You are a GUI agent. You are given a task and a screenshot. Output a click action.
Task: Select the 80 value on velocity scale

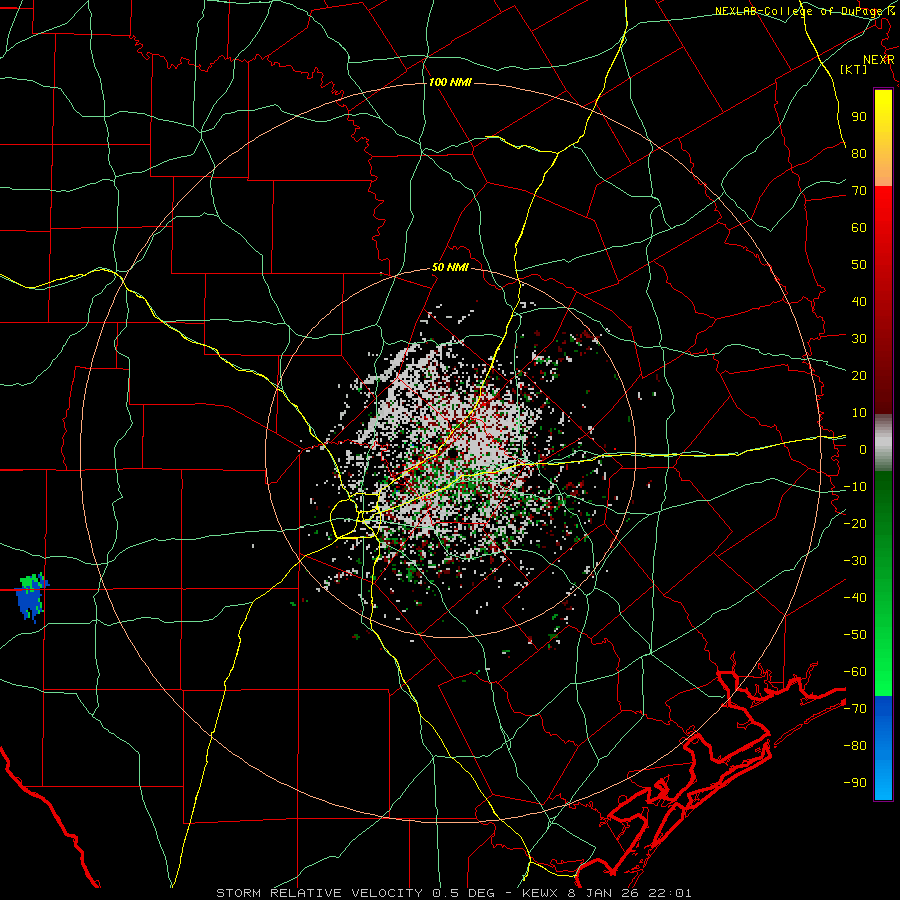pos(859,153)
